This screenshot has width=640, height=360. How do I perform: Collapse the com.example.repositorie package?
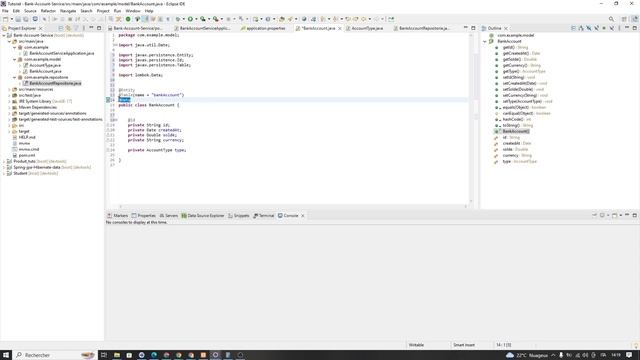15,78
